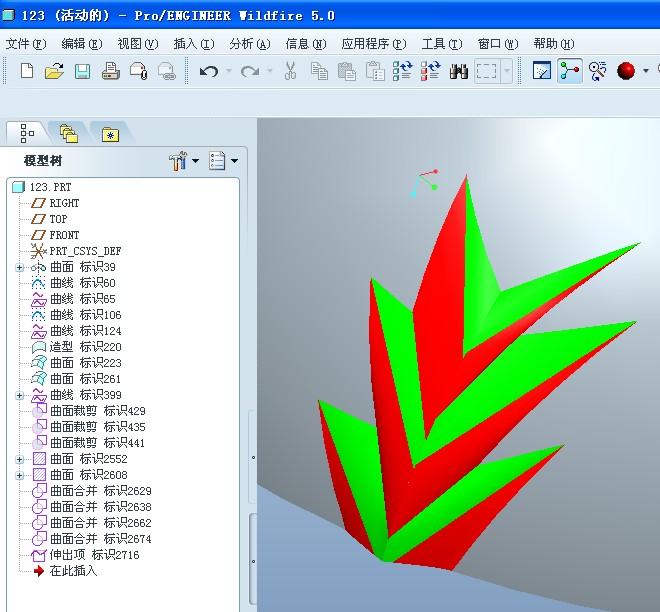Viewport: 660px width, 612px height.
Task: Select 曲线 标识124 feature
Action: [x=76, y=331]
